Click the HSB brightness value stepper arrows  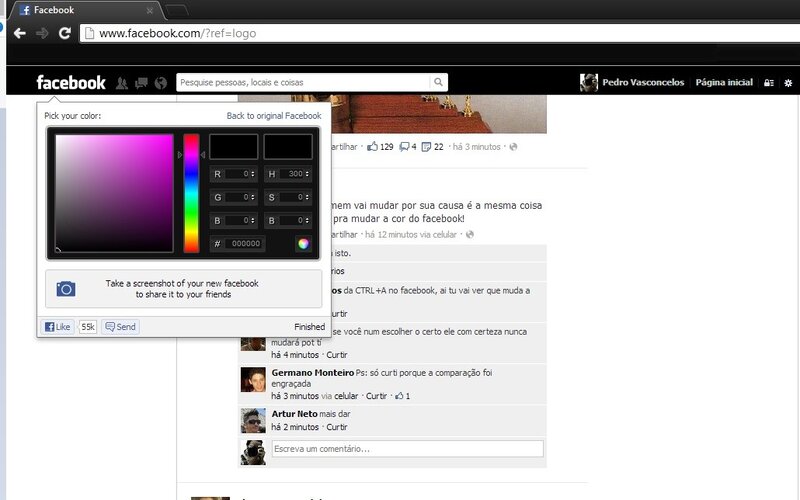pyautogui.click(x=307, y=220)
